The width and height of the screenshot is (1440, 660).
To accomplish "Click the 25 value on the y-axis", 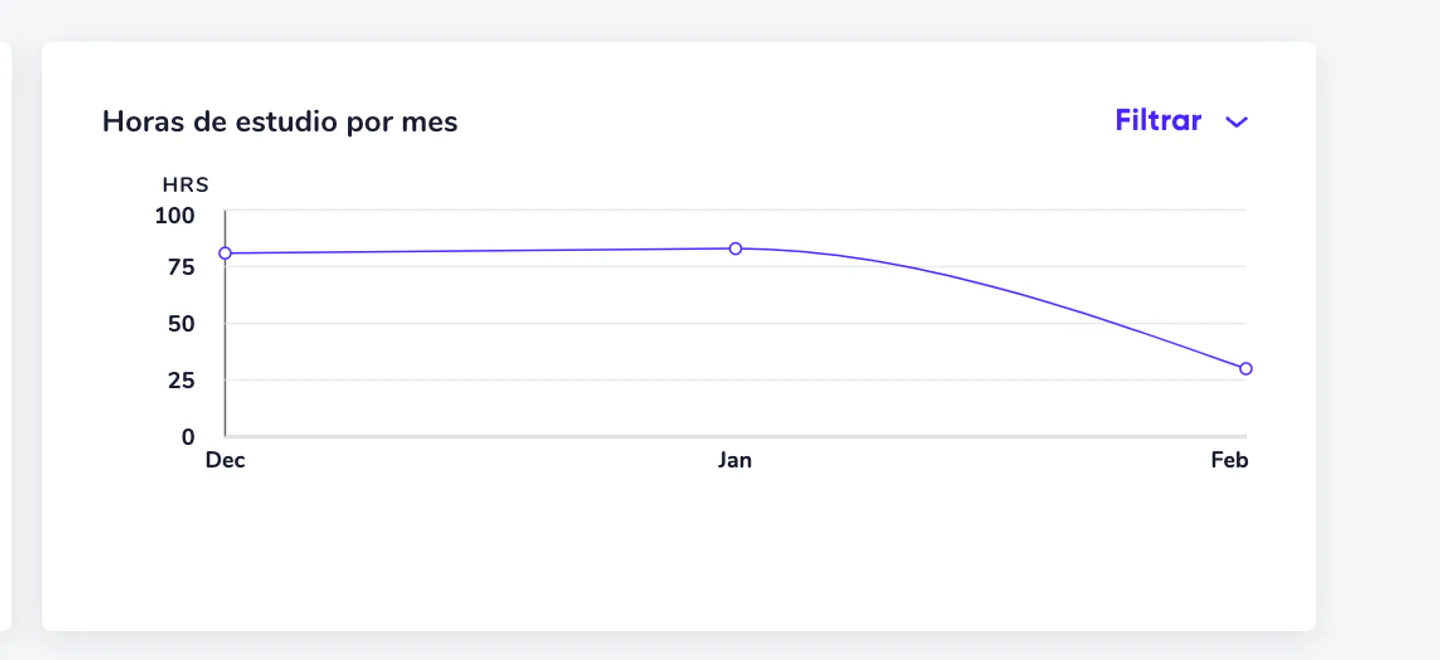I will pyautogui.click(x=181, y=380).
